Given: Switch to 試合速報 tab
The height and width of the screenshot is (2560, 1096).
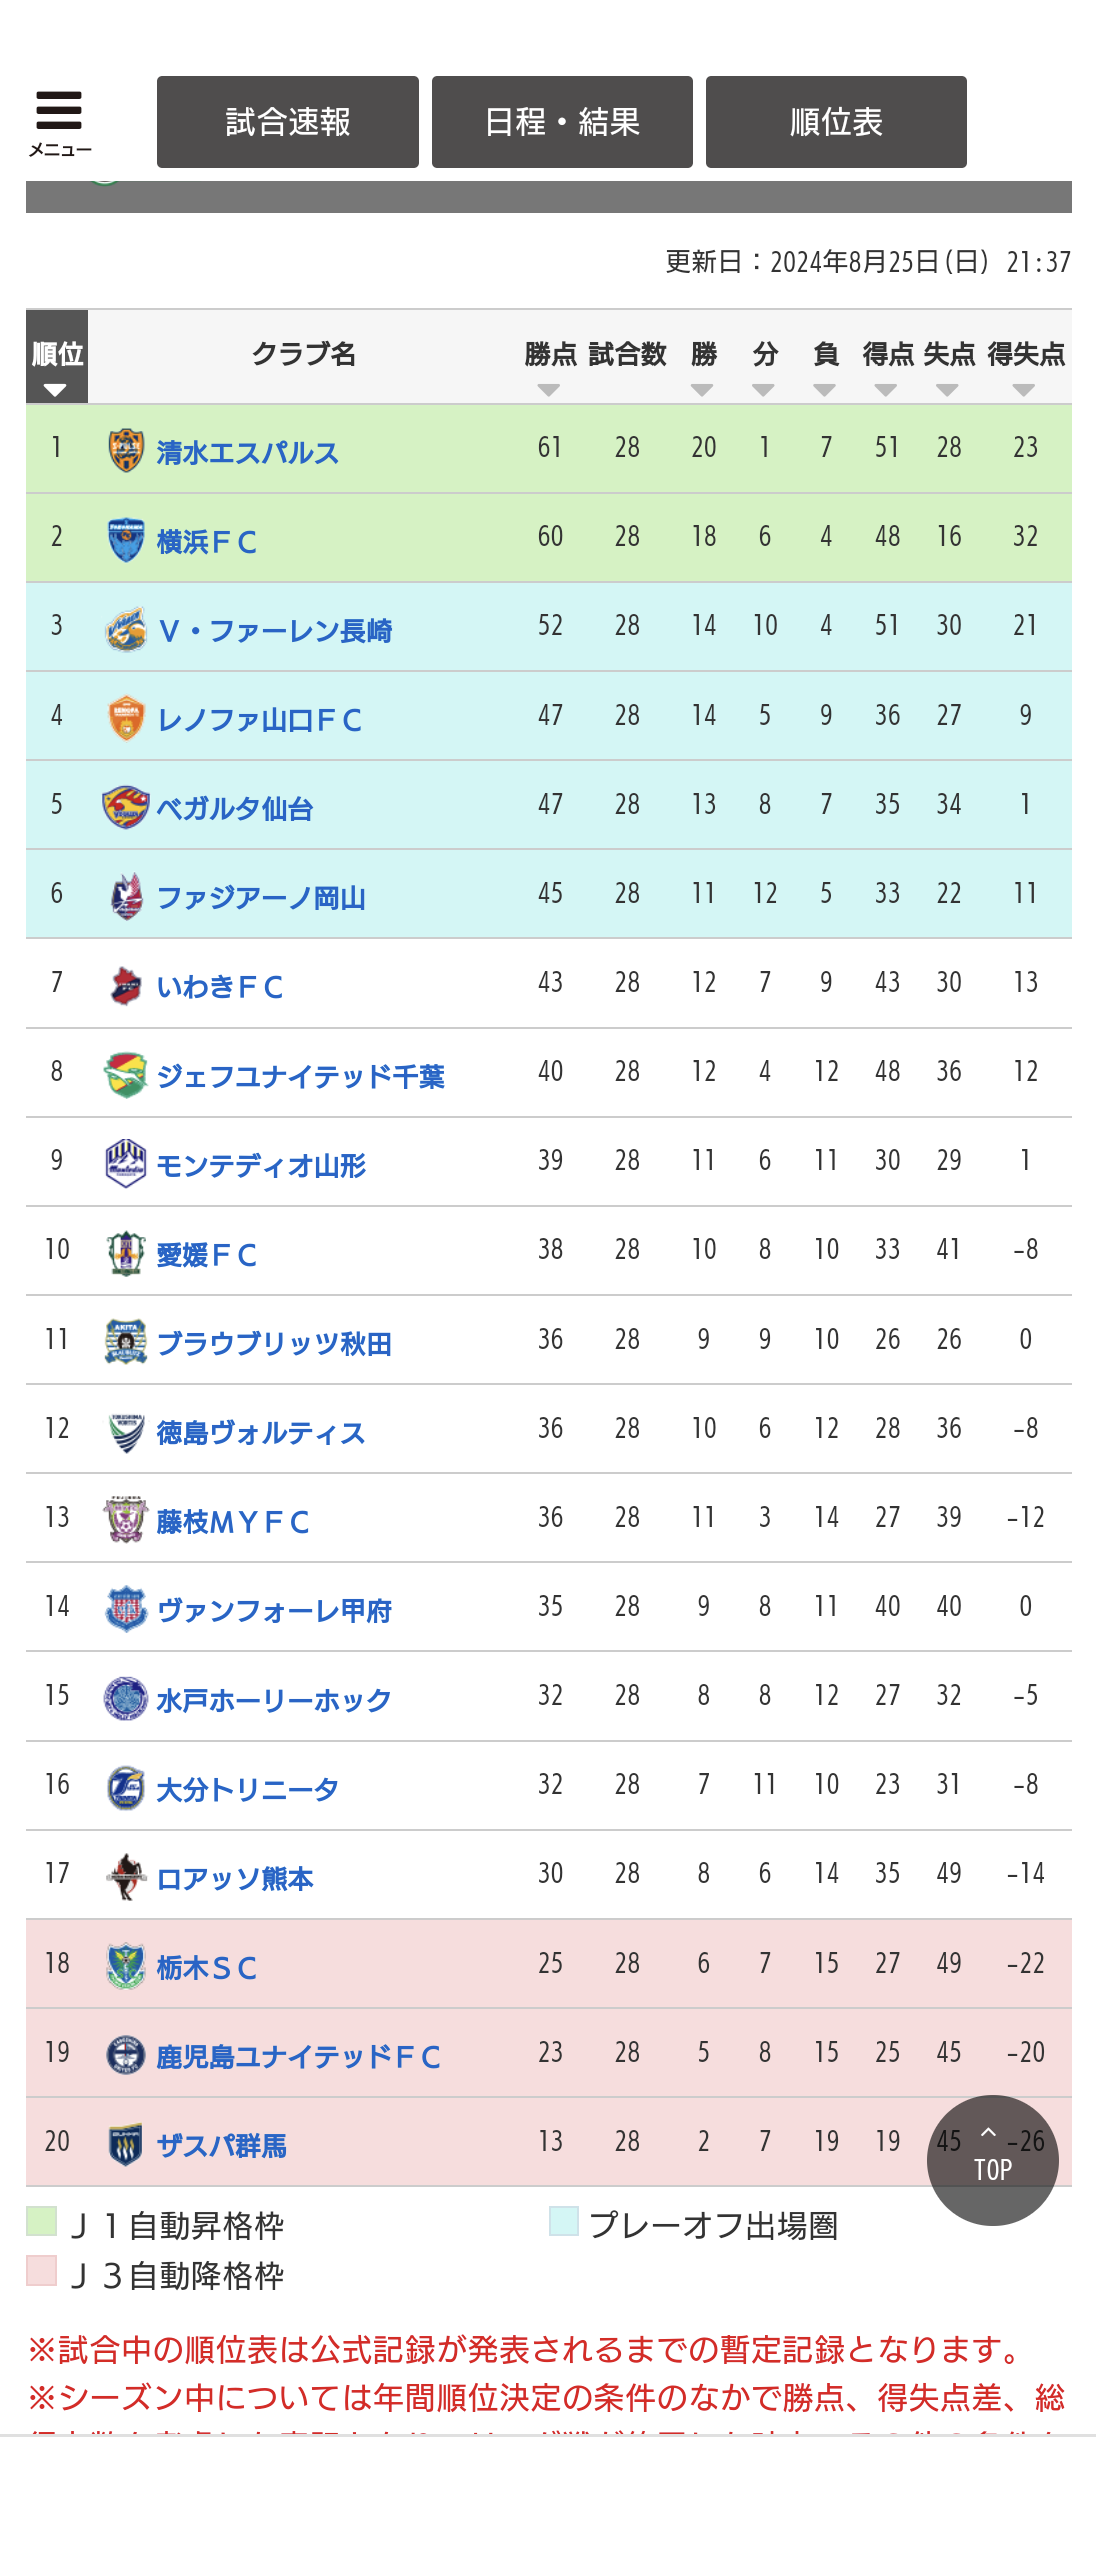Looking at the screenshot, I should click(288, 122).
